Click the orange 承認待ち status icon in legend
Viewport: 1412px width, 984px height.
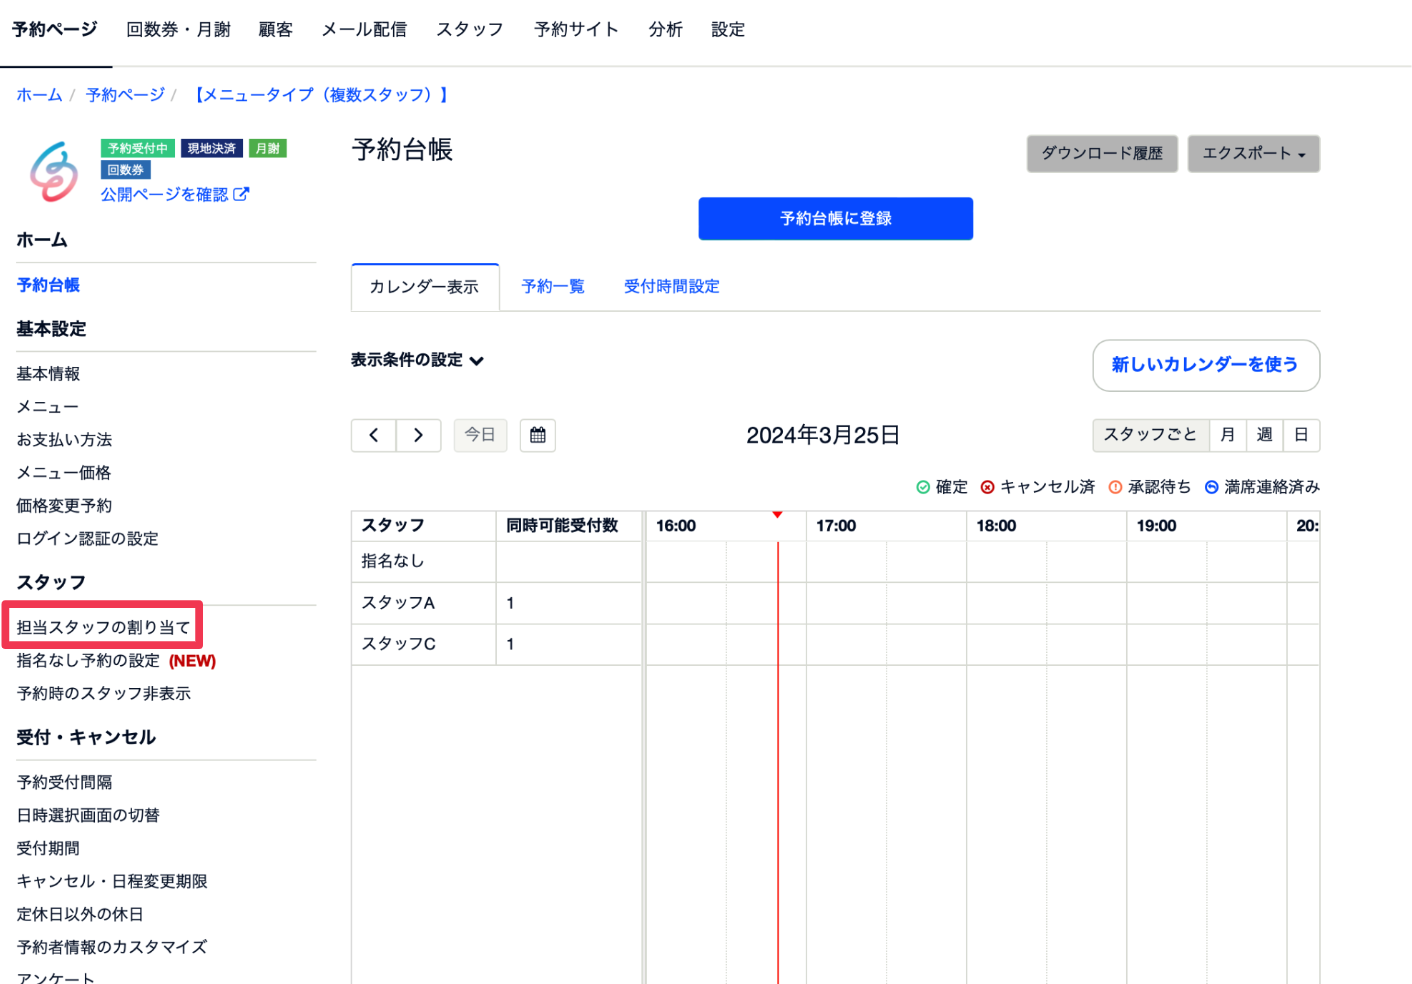tap(1115, 487)
